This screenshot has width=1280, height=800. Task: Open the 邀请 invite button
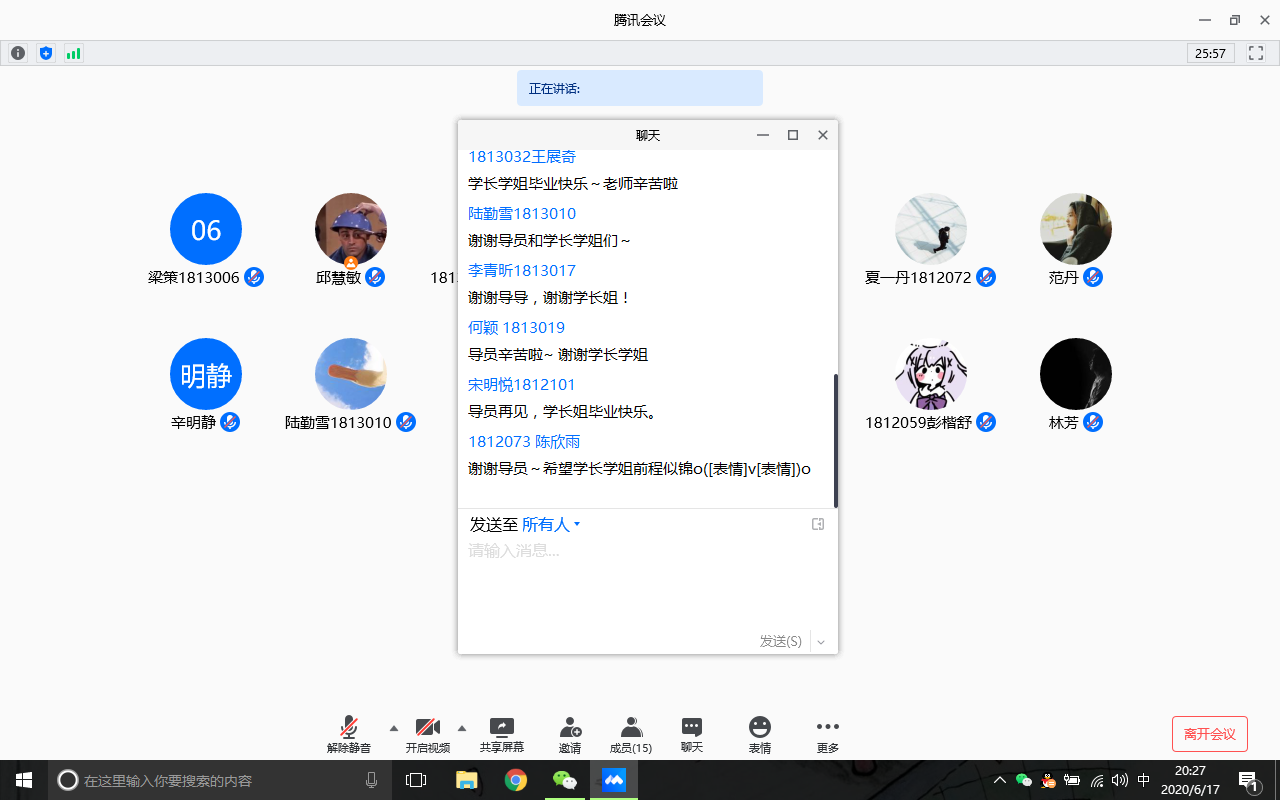(x=570, y=735)
